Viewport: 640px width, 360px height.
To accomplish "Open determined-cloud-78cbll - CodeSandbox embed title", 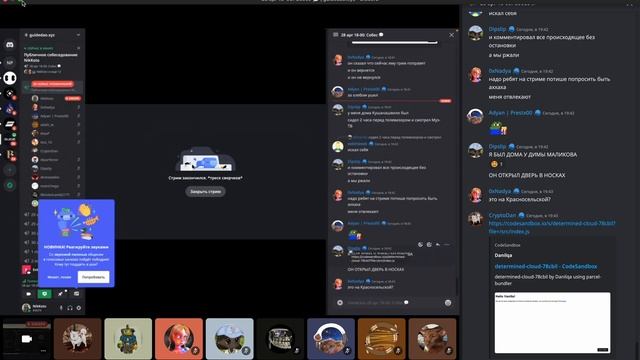I will click(x=546, y=266).
